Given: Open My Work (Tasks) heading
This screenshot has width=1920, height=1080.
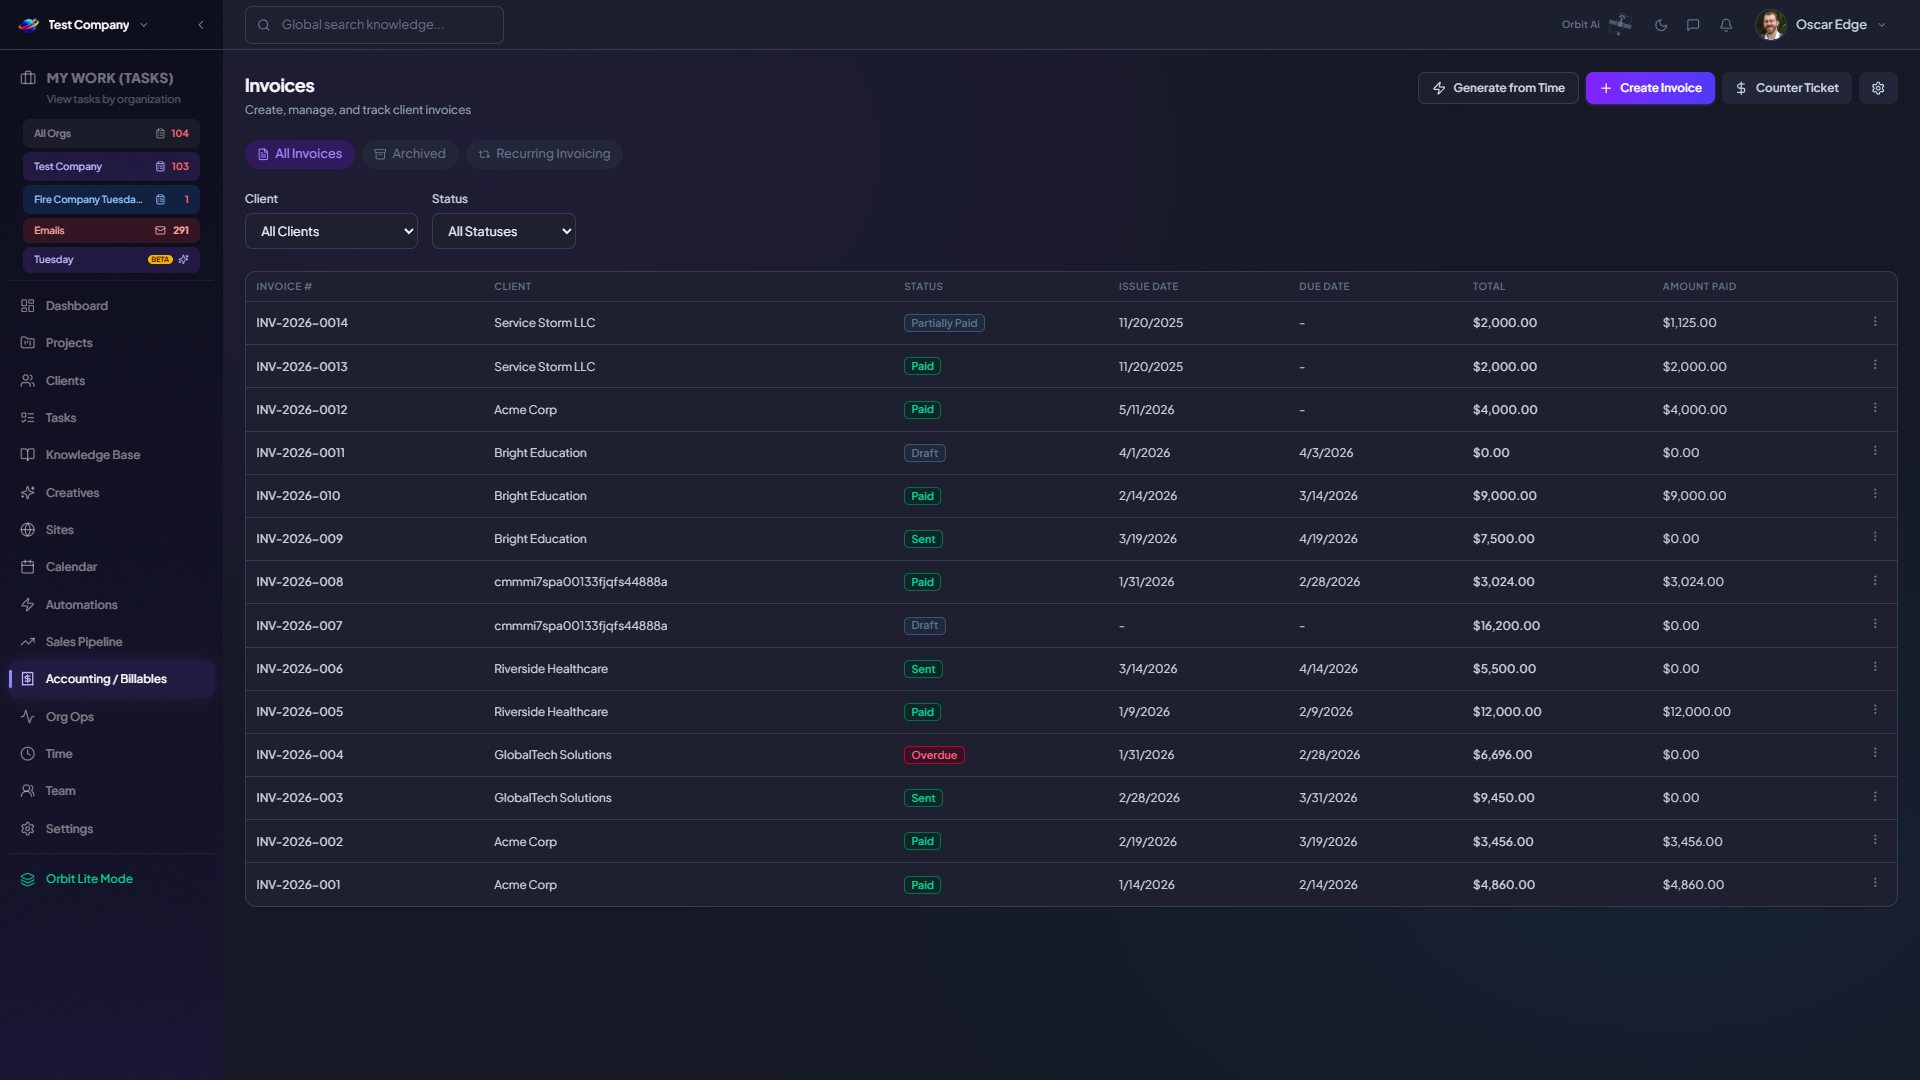Looking at the screenshot, I should [109, 78].
